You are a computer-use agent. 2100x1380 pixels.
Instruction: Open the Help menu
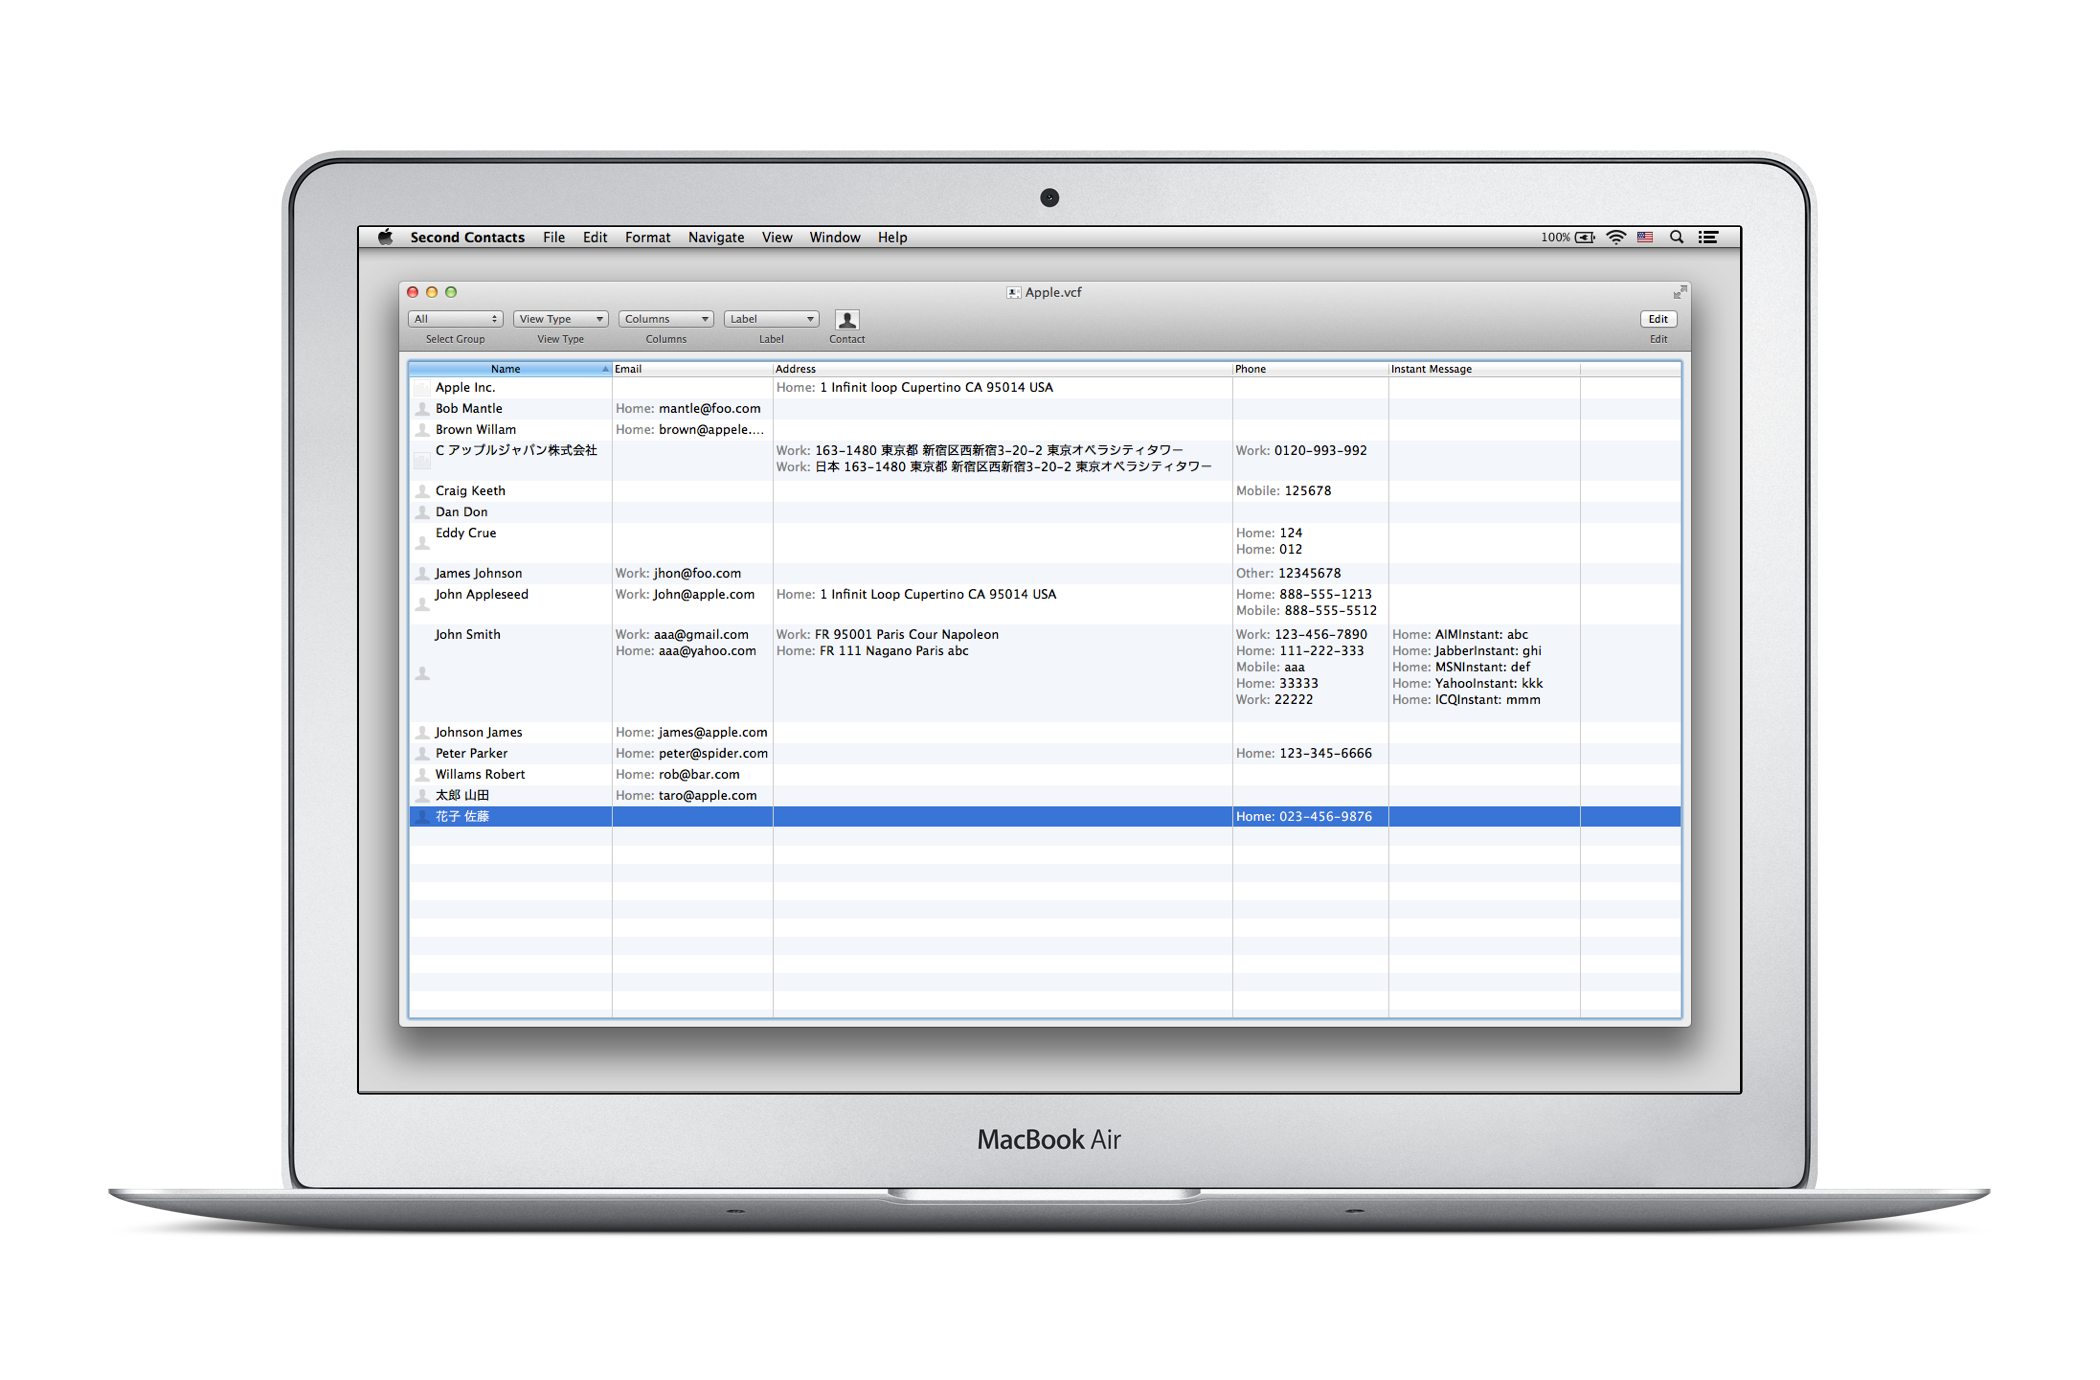tap(892, 237)
